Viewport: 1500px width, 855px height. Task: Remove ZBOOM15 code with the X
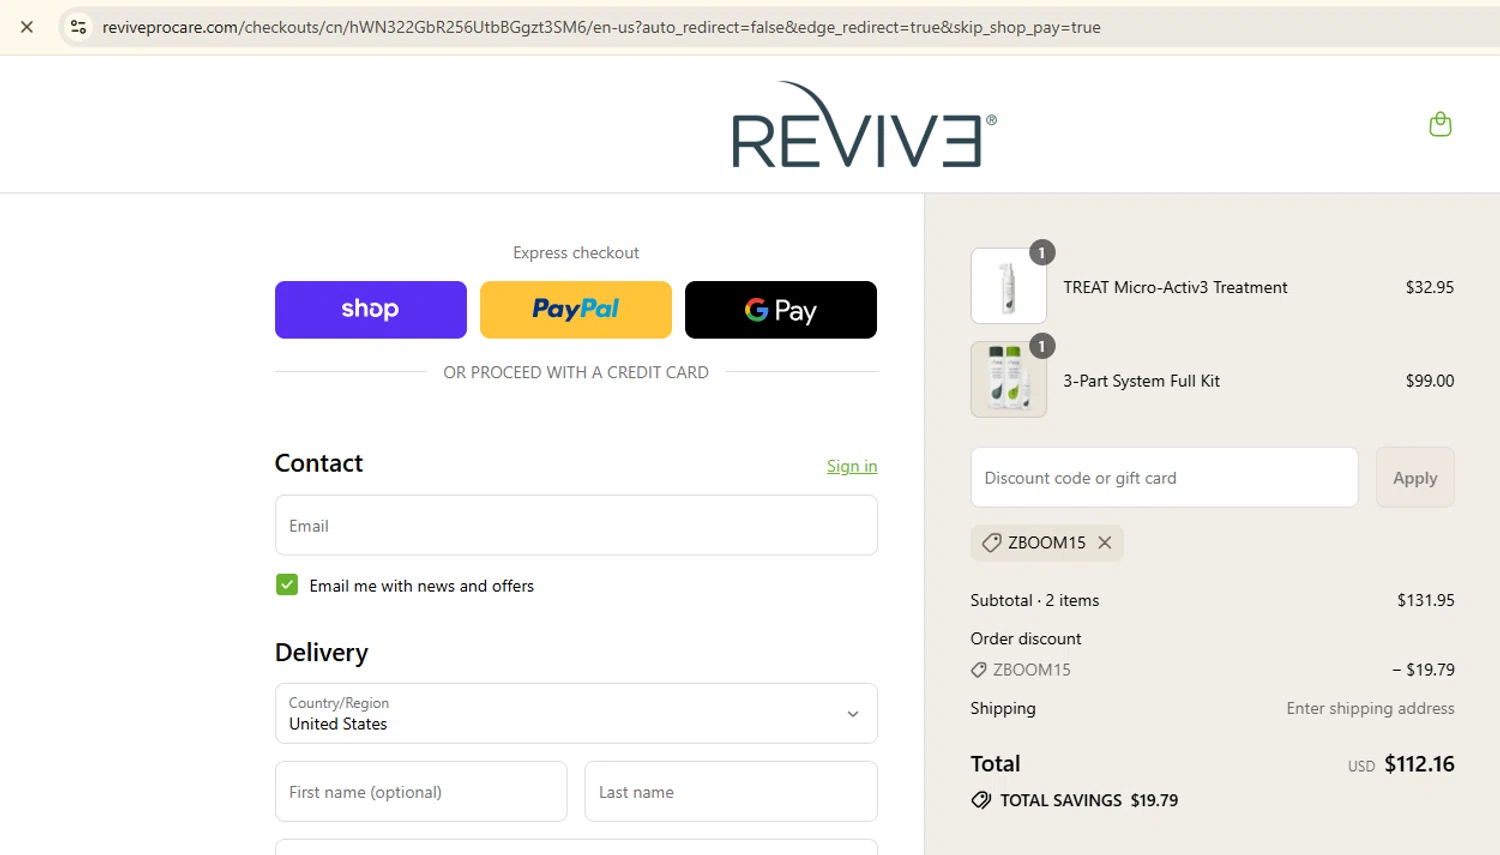coord(1105,542)
